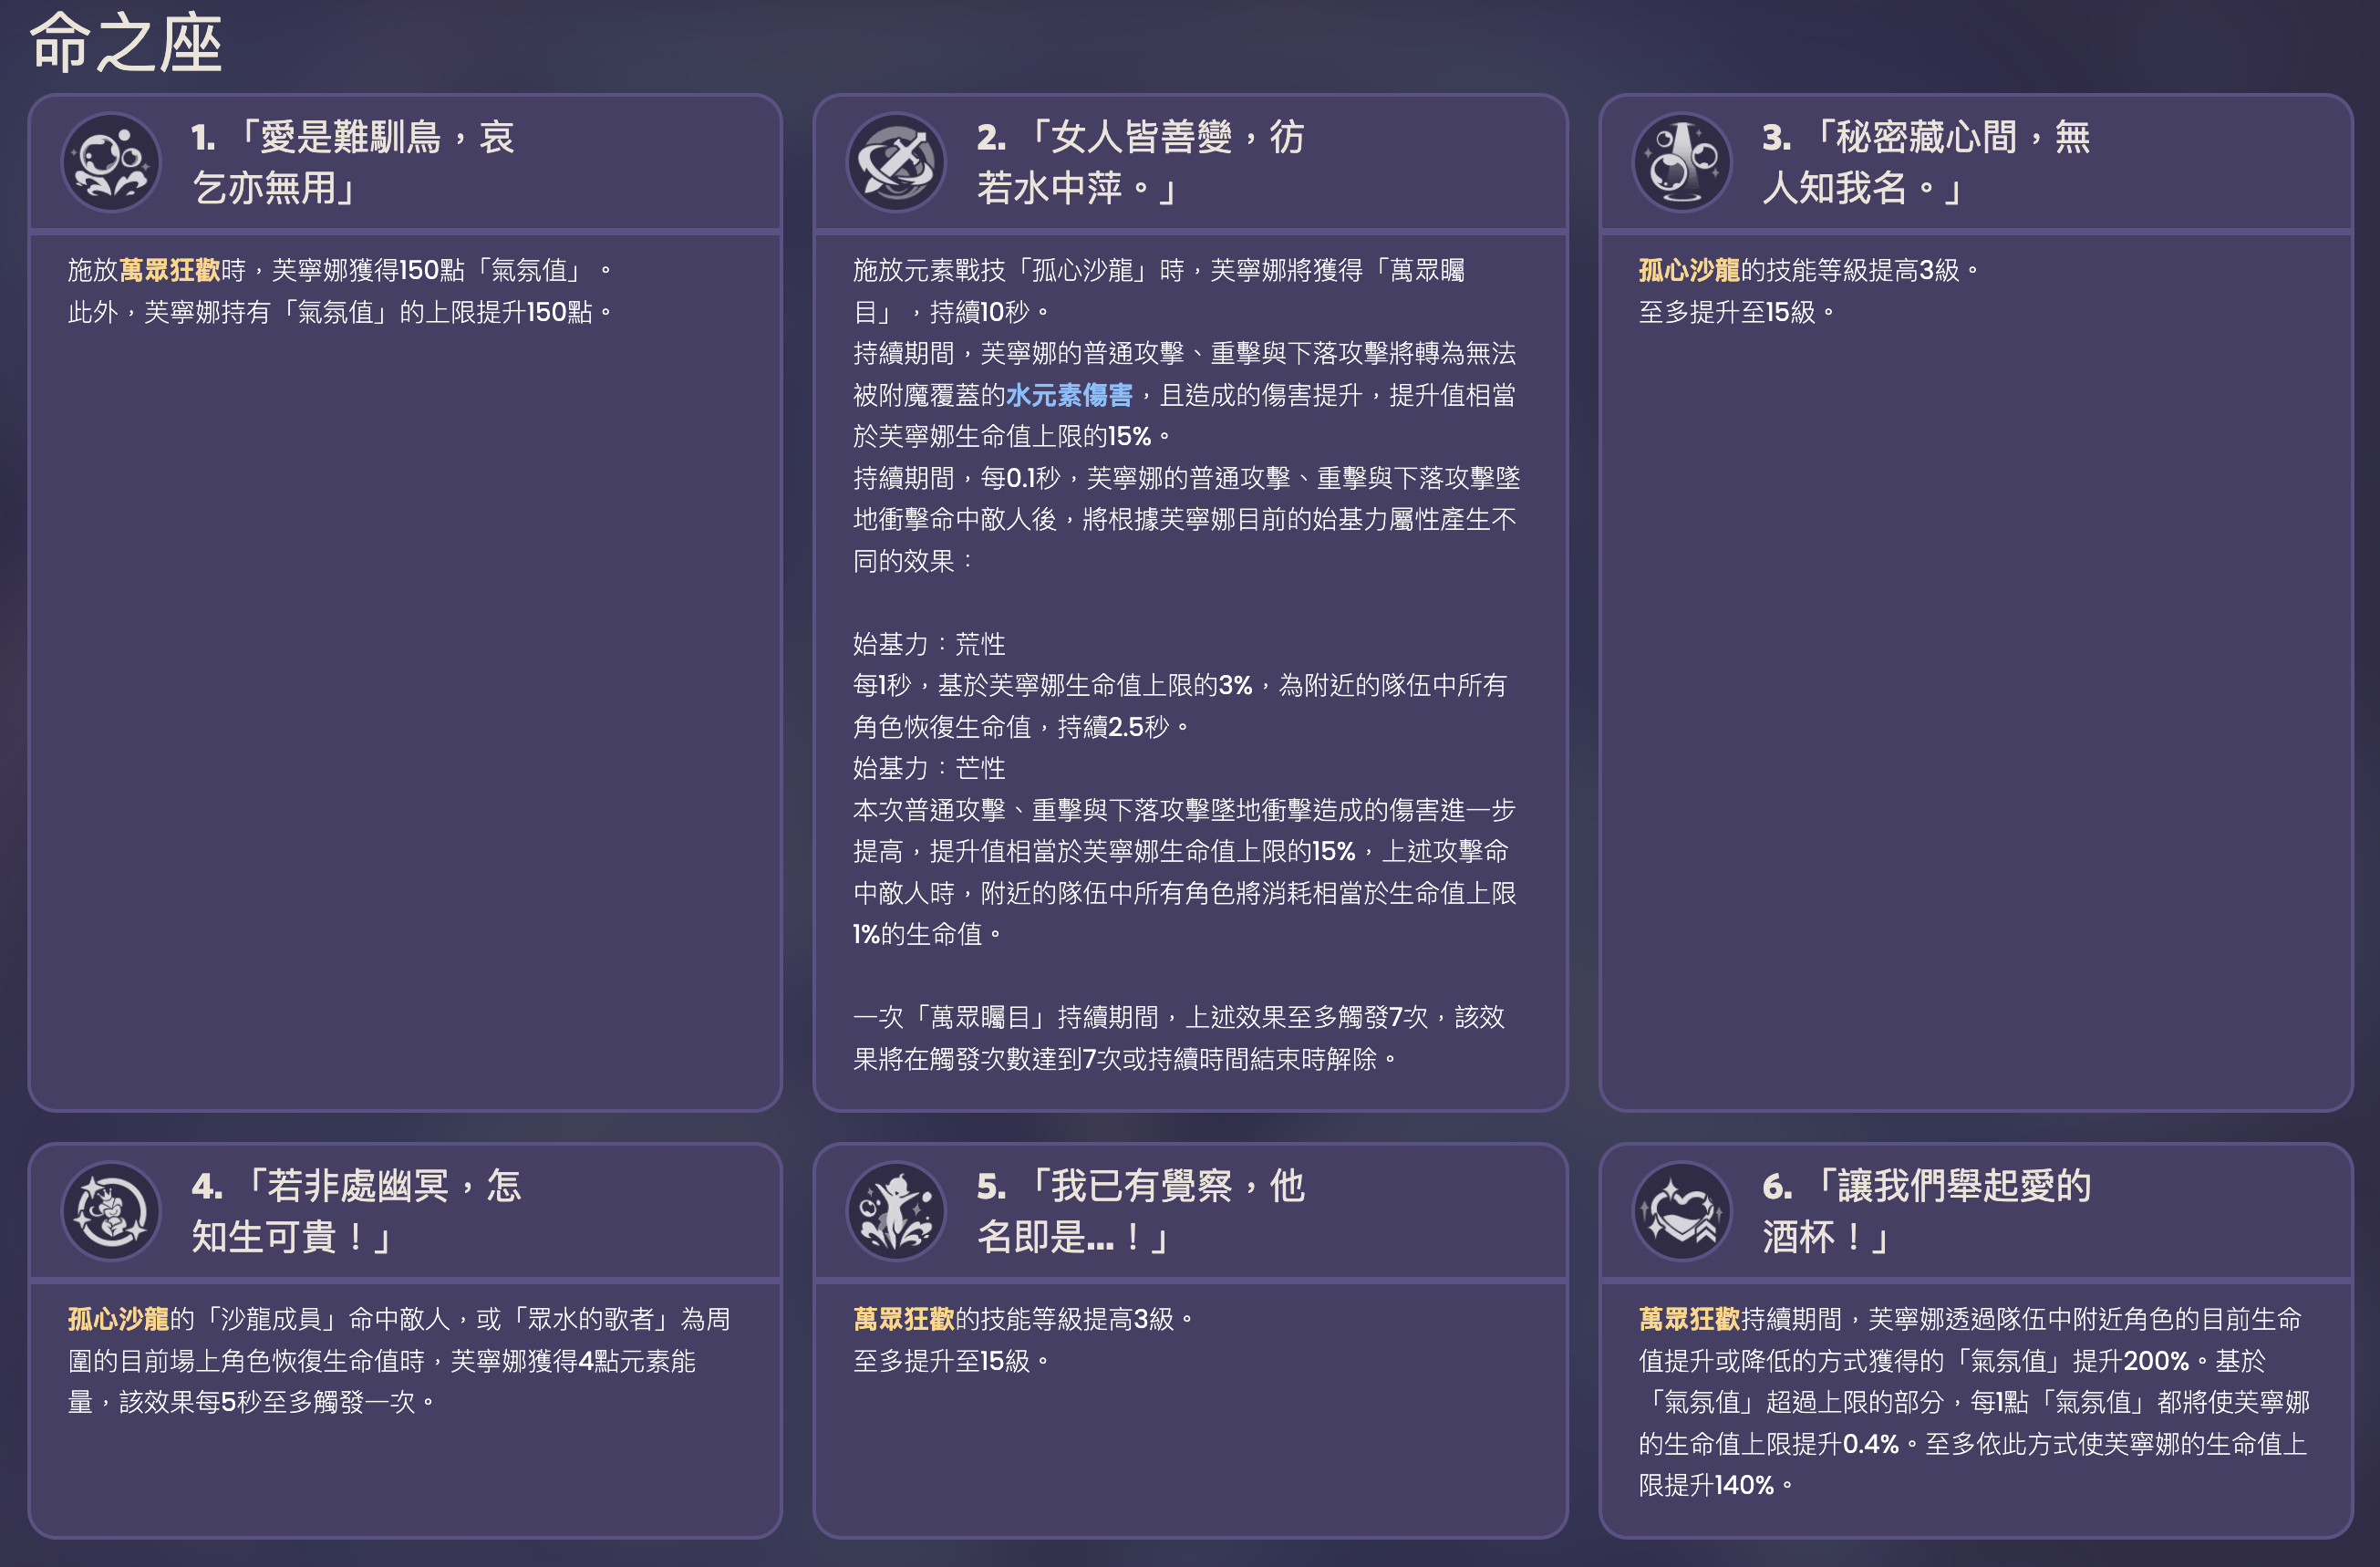Click title 3.「秘密藏心間，無人知我名。」
Image resolution: width=2380 pixels, height=1567 pixels.
pos(1926,162)
